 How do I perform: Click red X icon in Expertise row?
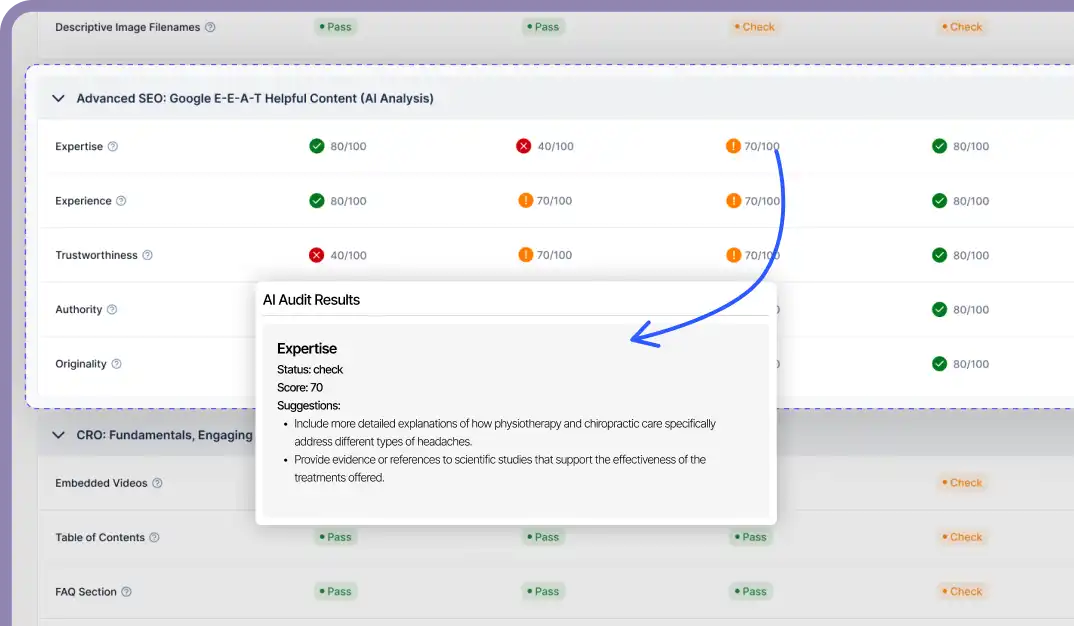(523, 146)
